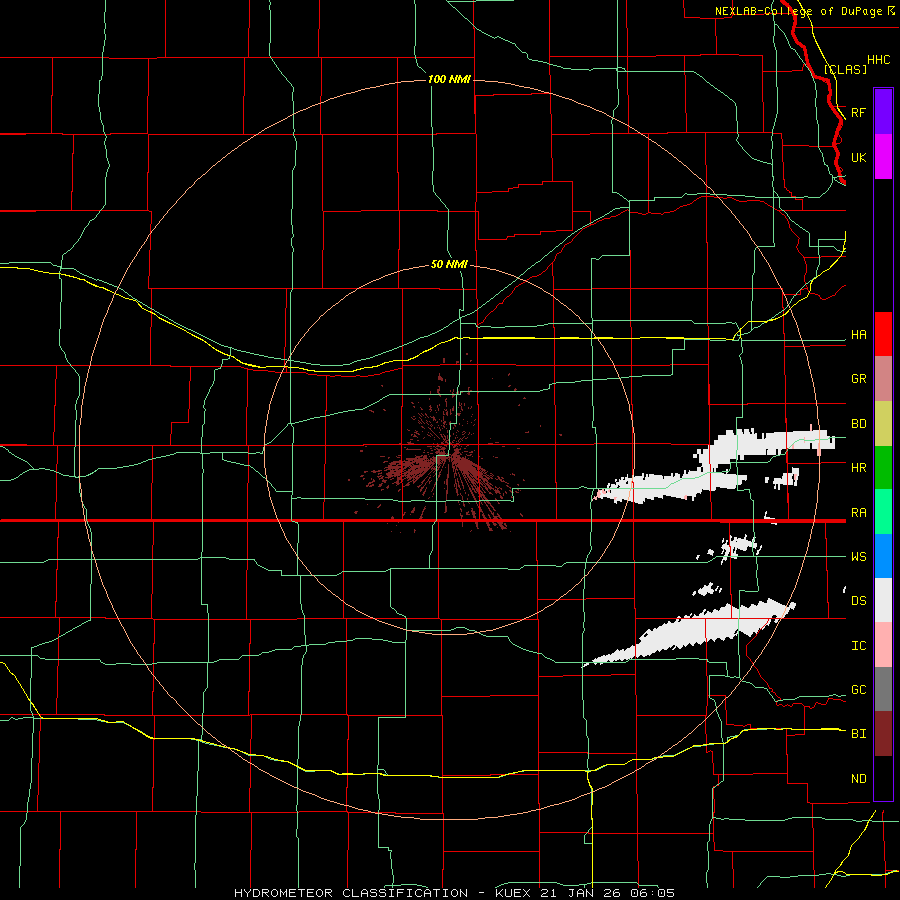
Task: Click the UK magenta legend swatch
Action: pos(883,157)
